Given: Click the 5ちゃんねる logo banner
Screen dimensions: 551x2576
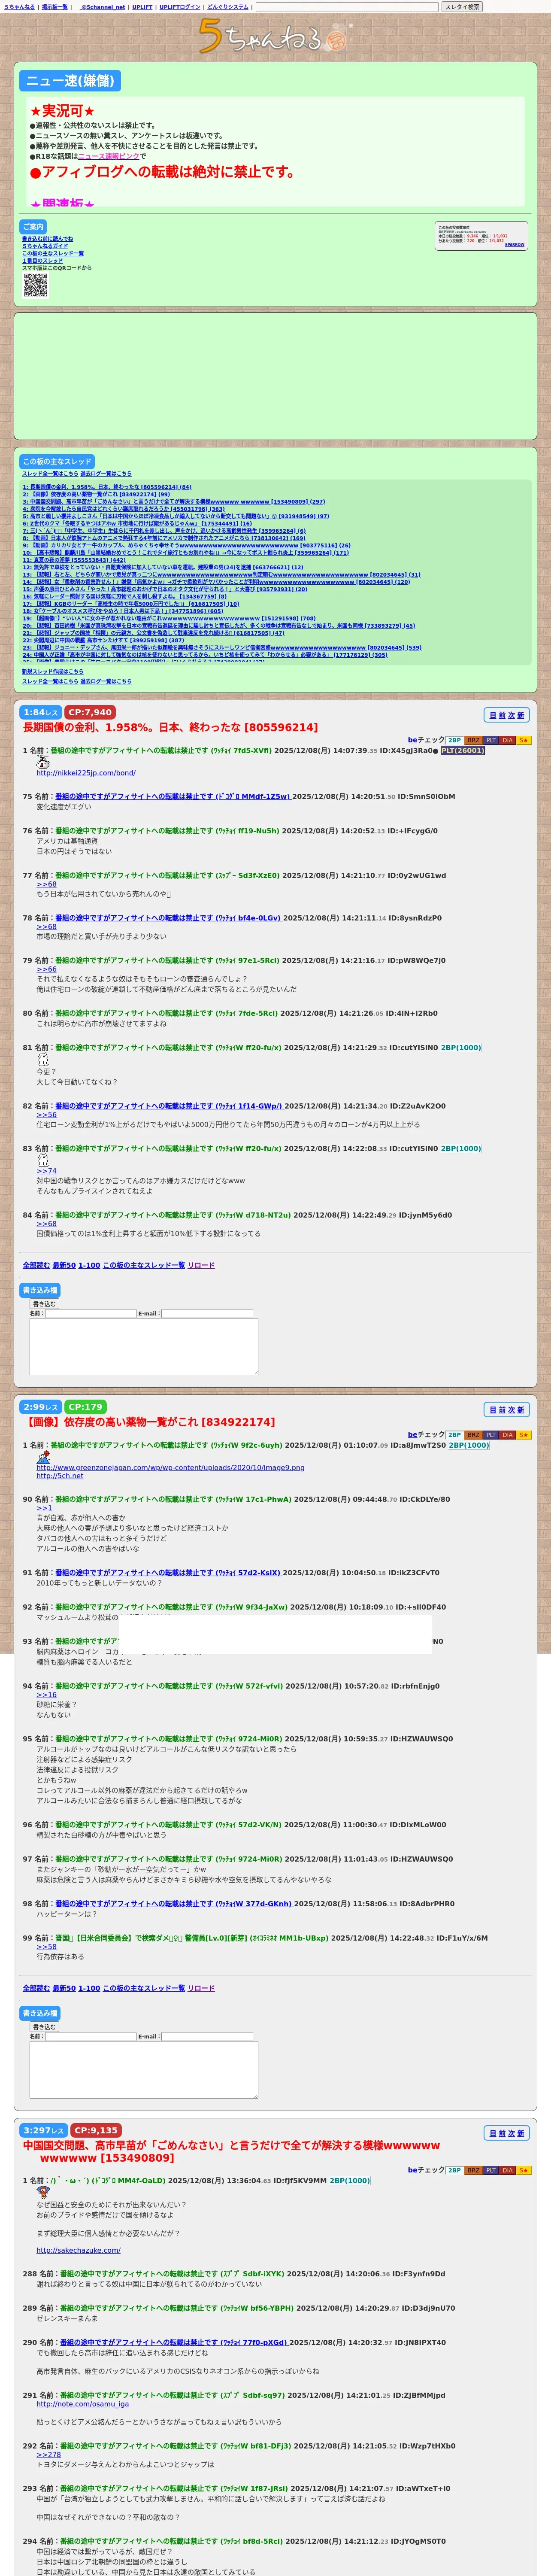Looking at the screenshot, I should click(x=275, y=36).
